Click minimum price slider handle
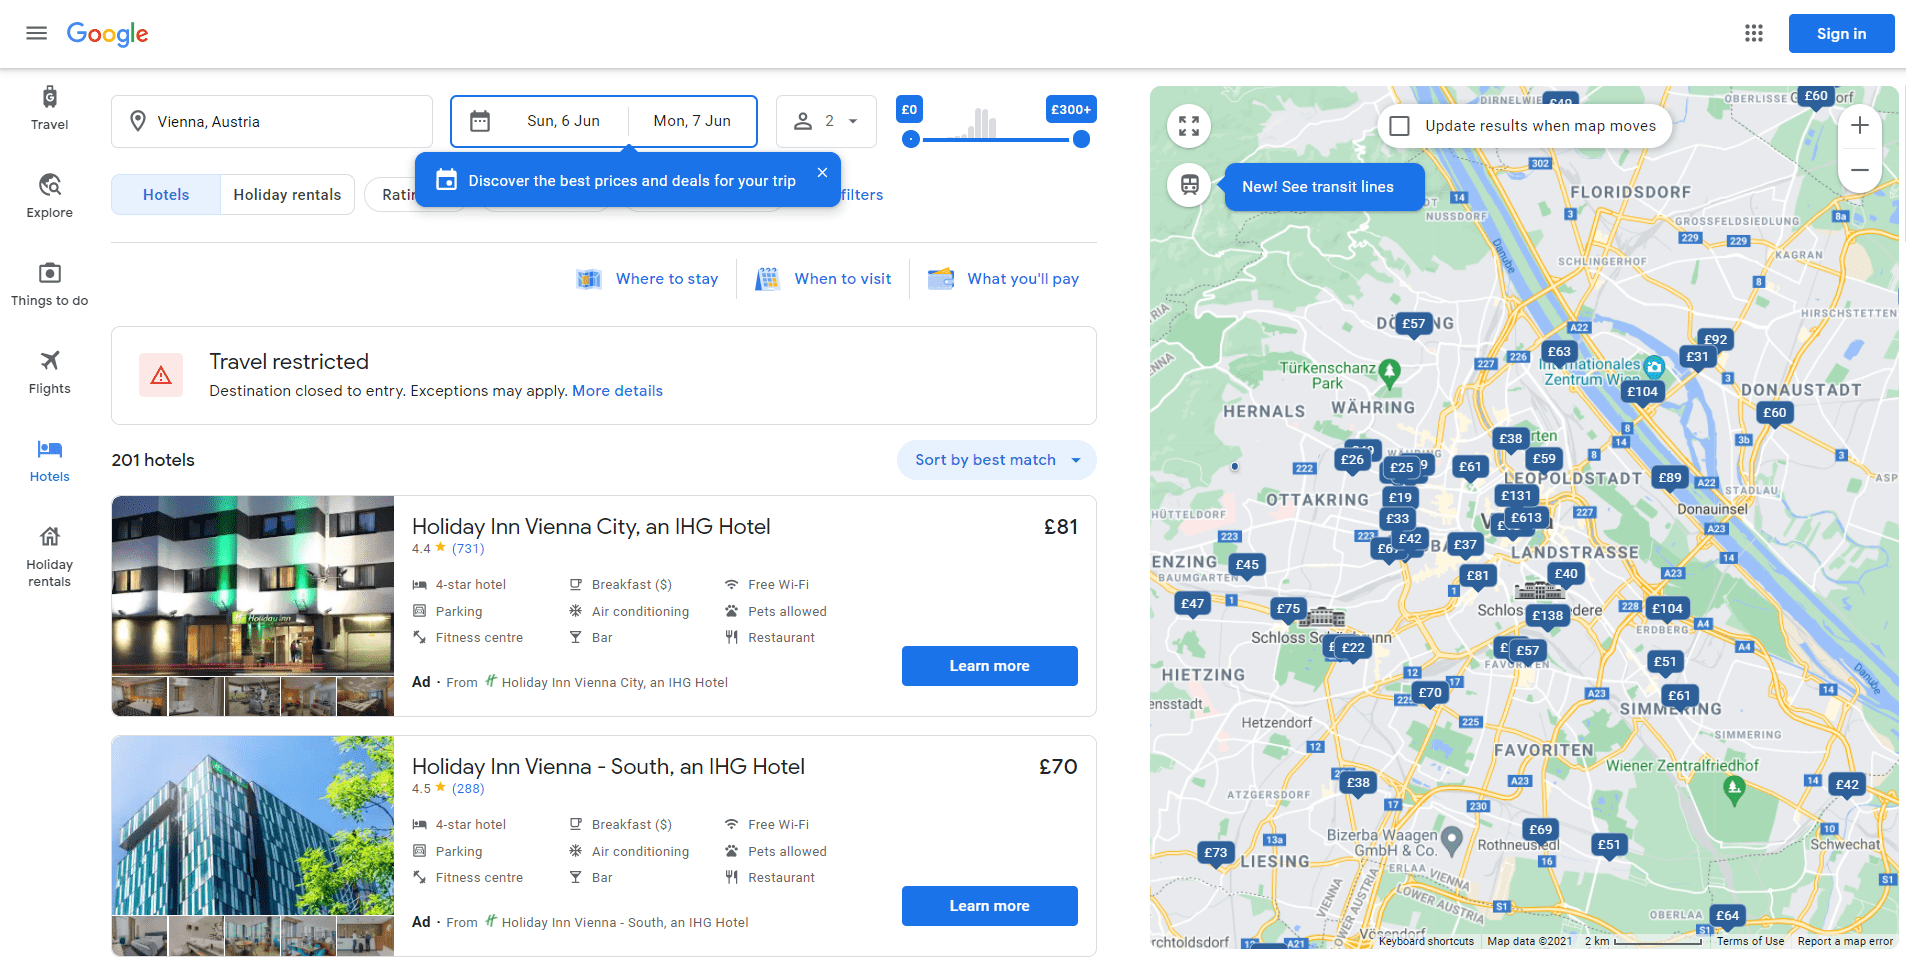 click(910, 140)
